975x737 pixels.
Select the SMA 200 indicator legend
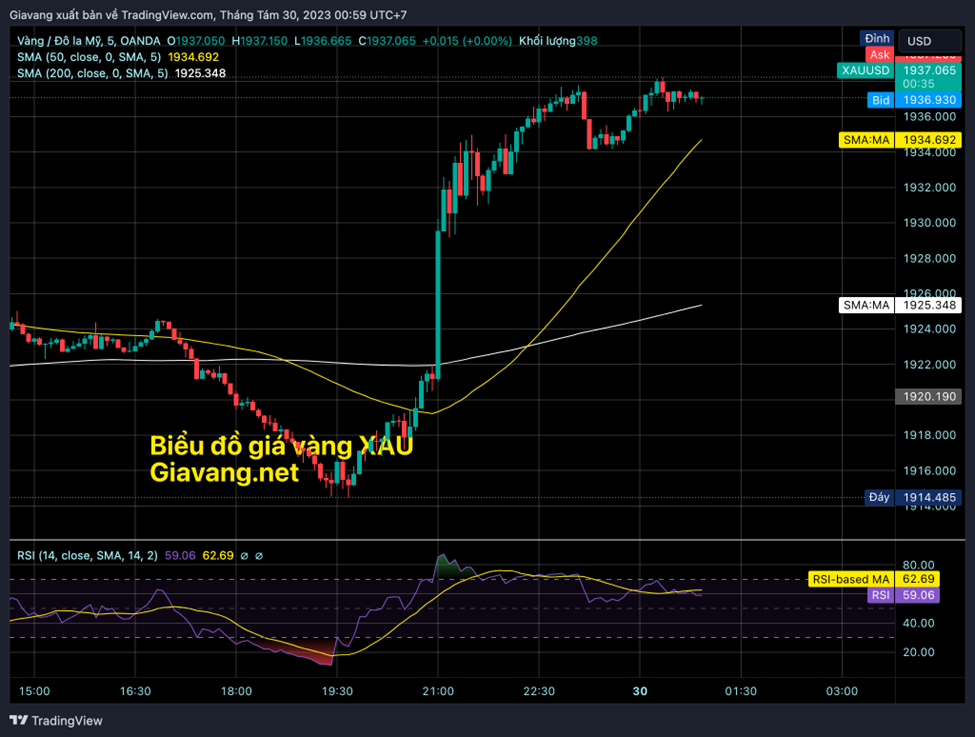point(92,73)
